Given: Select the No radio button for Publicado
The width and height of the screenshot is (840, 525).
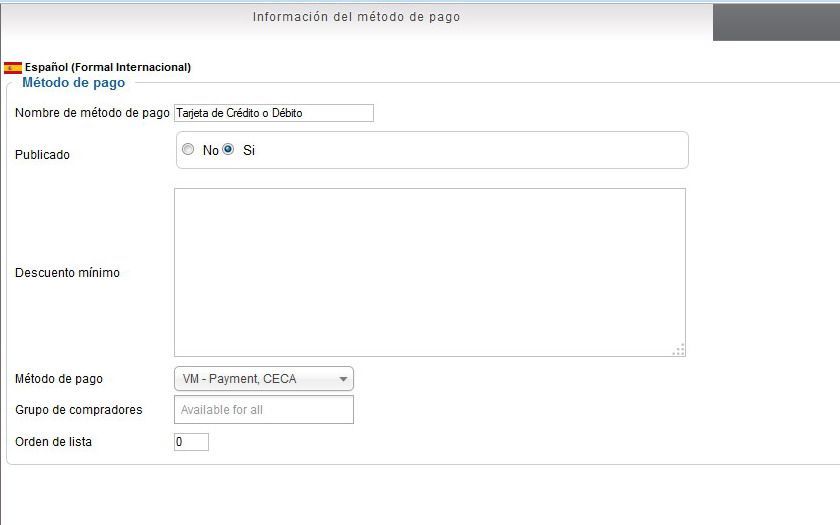Looking at the screenshot, I should 188,149.
